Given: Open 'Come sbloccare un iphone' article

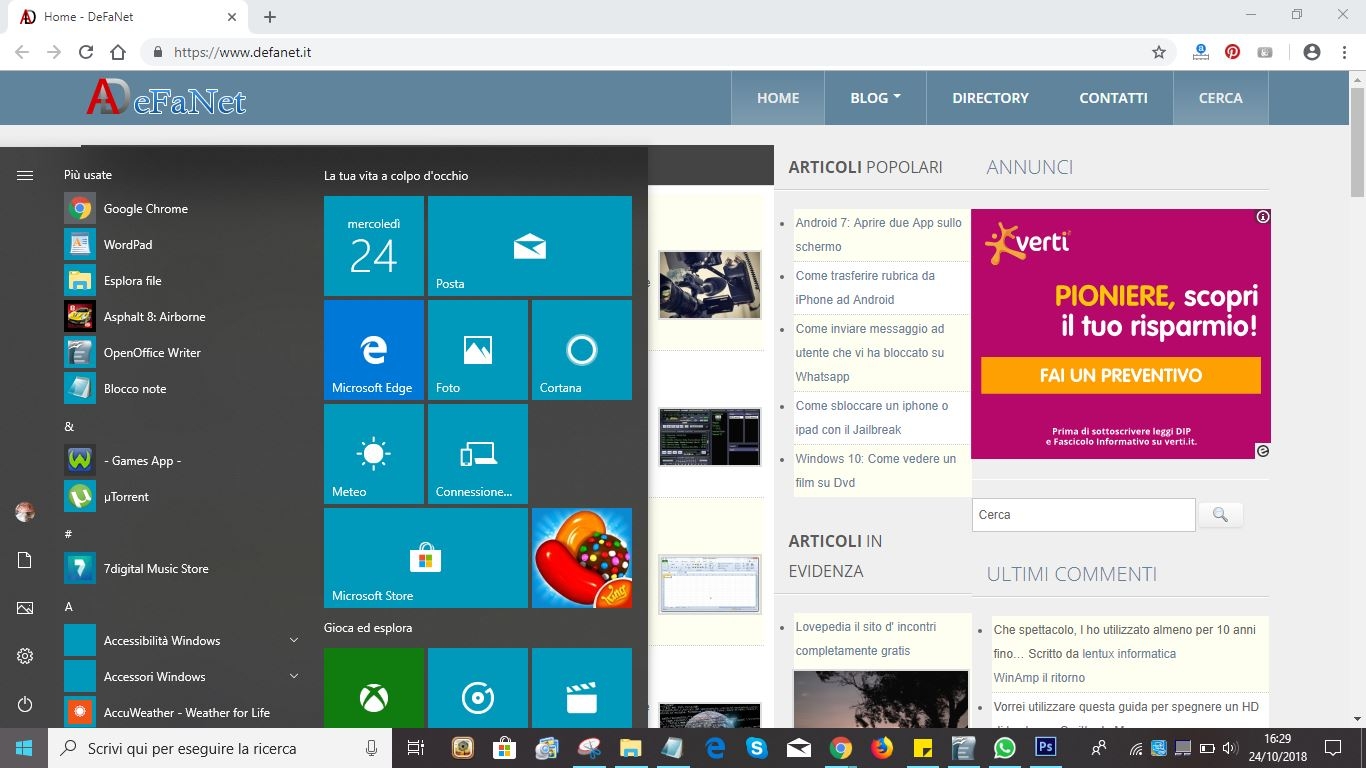Looking at the screenshot, I should point(872,418).
